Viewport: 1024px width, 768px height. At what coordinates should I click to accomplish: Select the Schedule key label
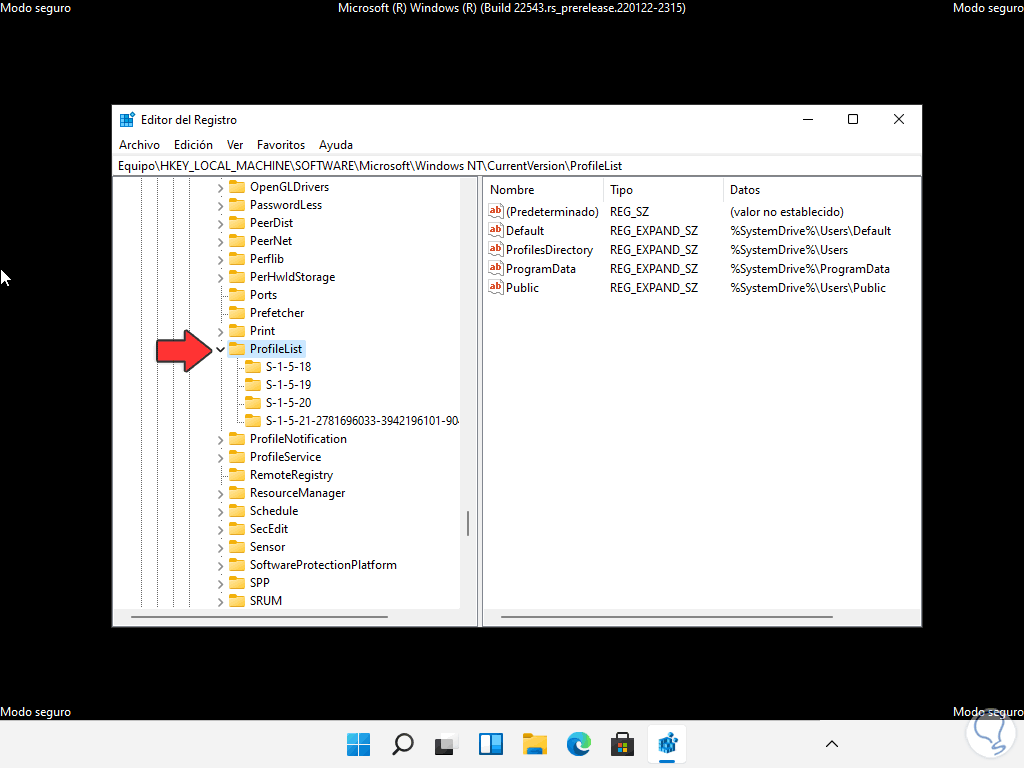point(274,511)
